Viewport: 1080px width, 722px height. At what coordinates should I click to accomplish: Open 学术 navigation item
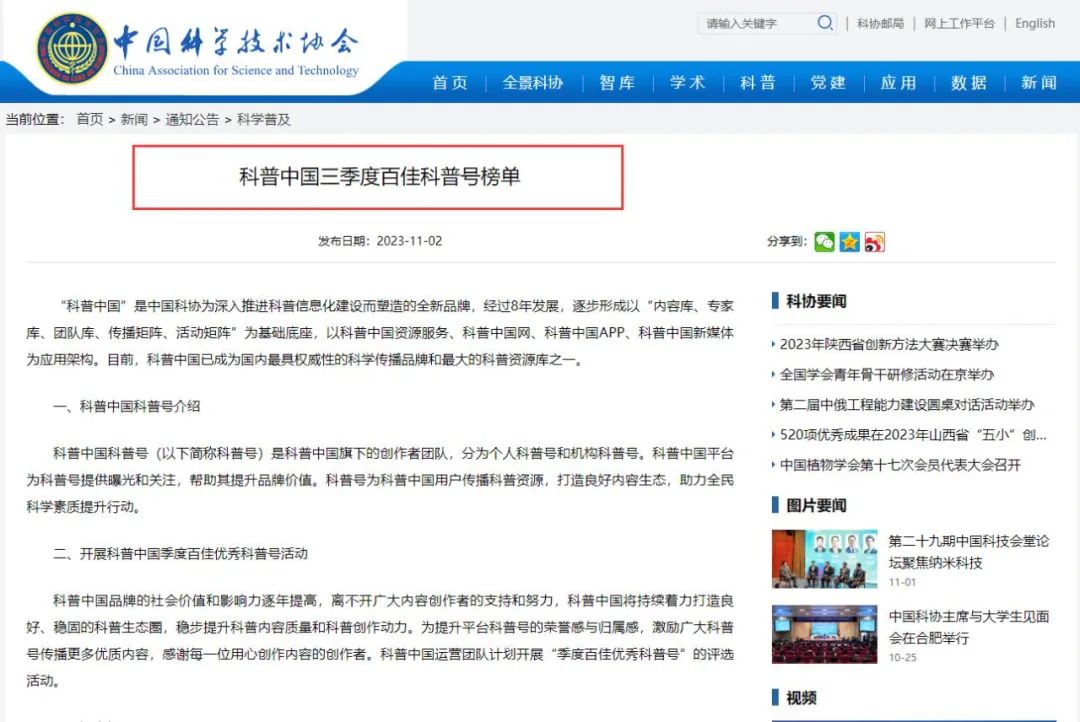point(687,83)
